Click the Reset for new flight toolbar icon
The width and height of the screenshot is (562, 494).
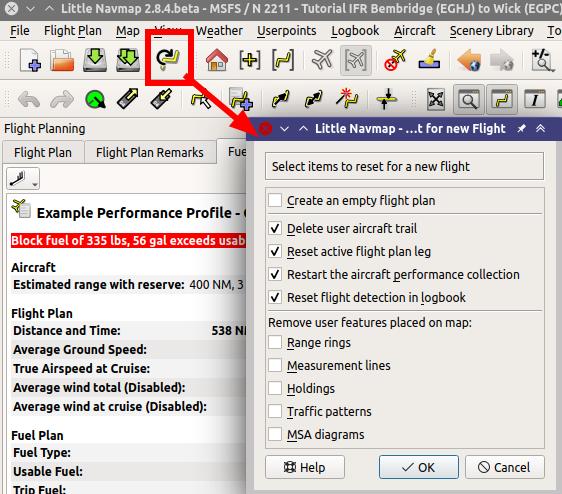tap(167, 58)
